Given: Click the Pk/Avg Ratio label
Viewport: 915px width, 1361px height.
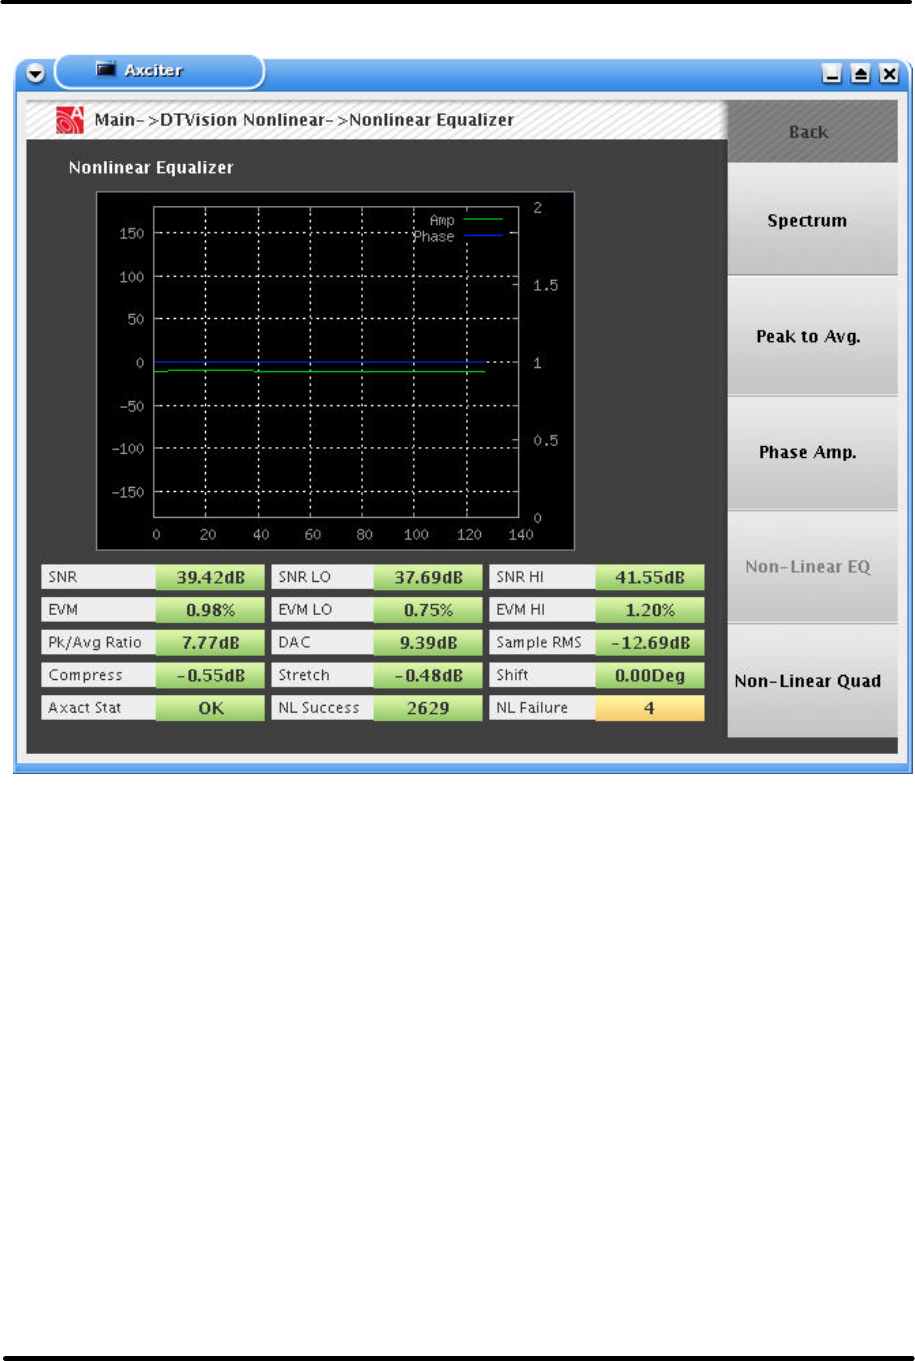Looking at the screenshot, I should 99,643.
